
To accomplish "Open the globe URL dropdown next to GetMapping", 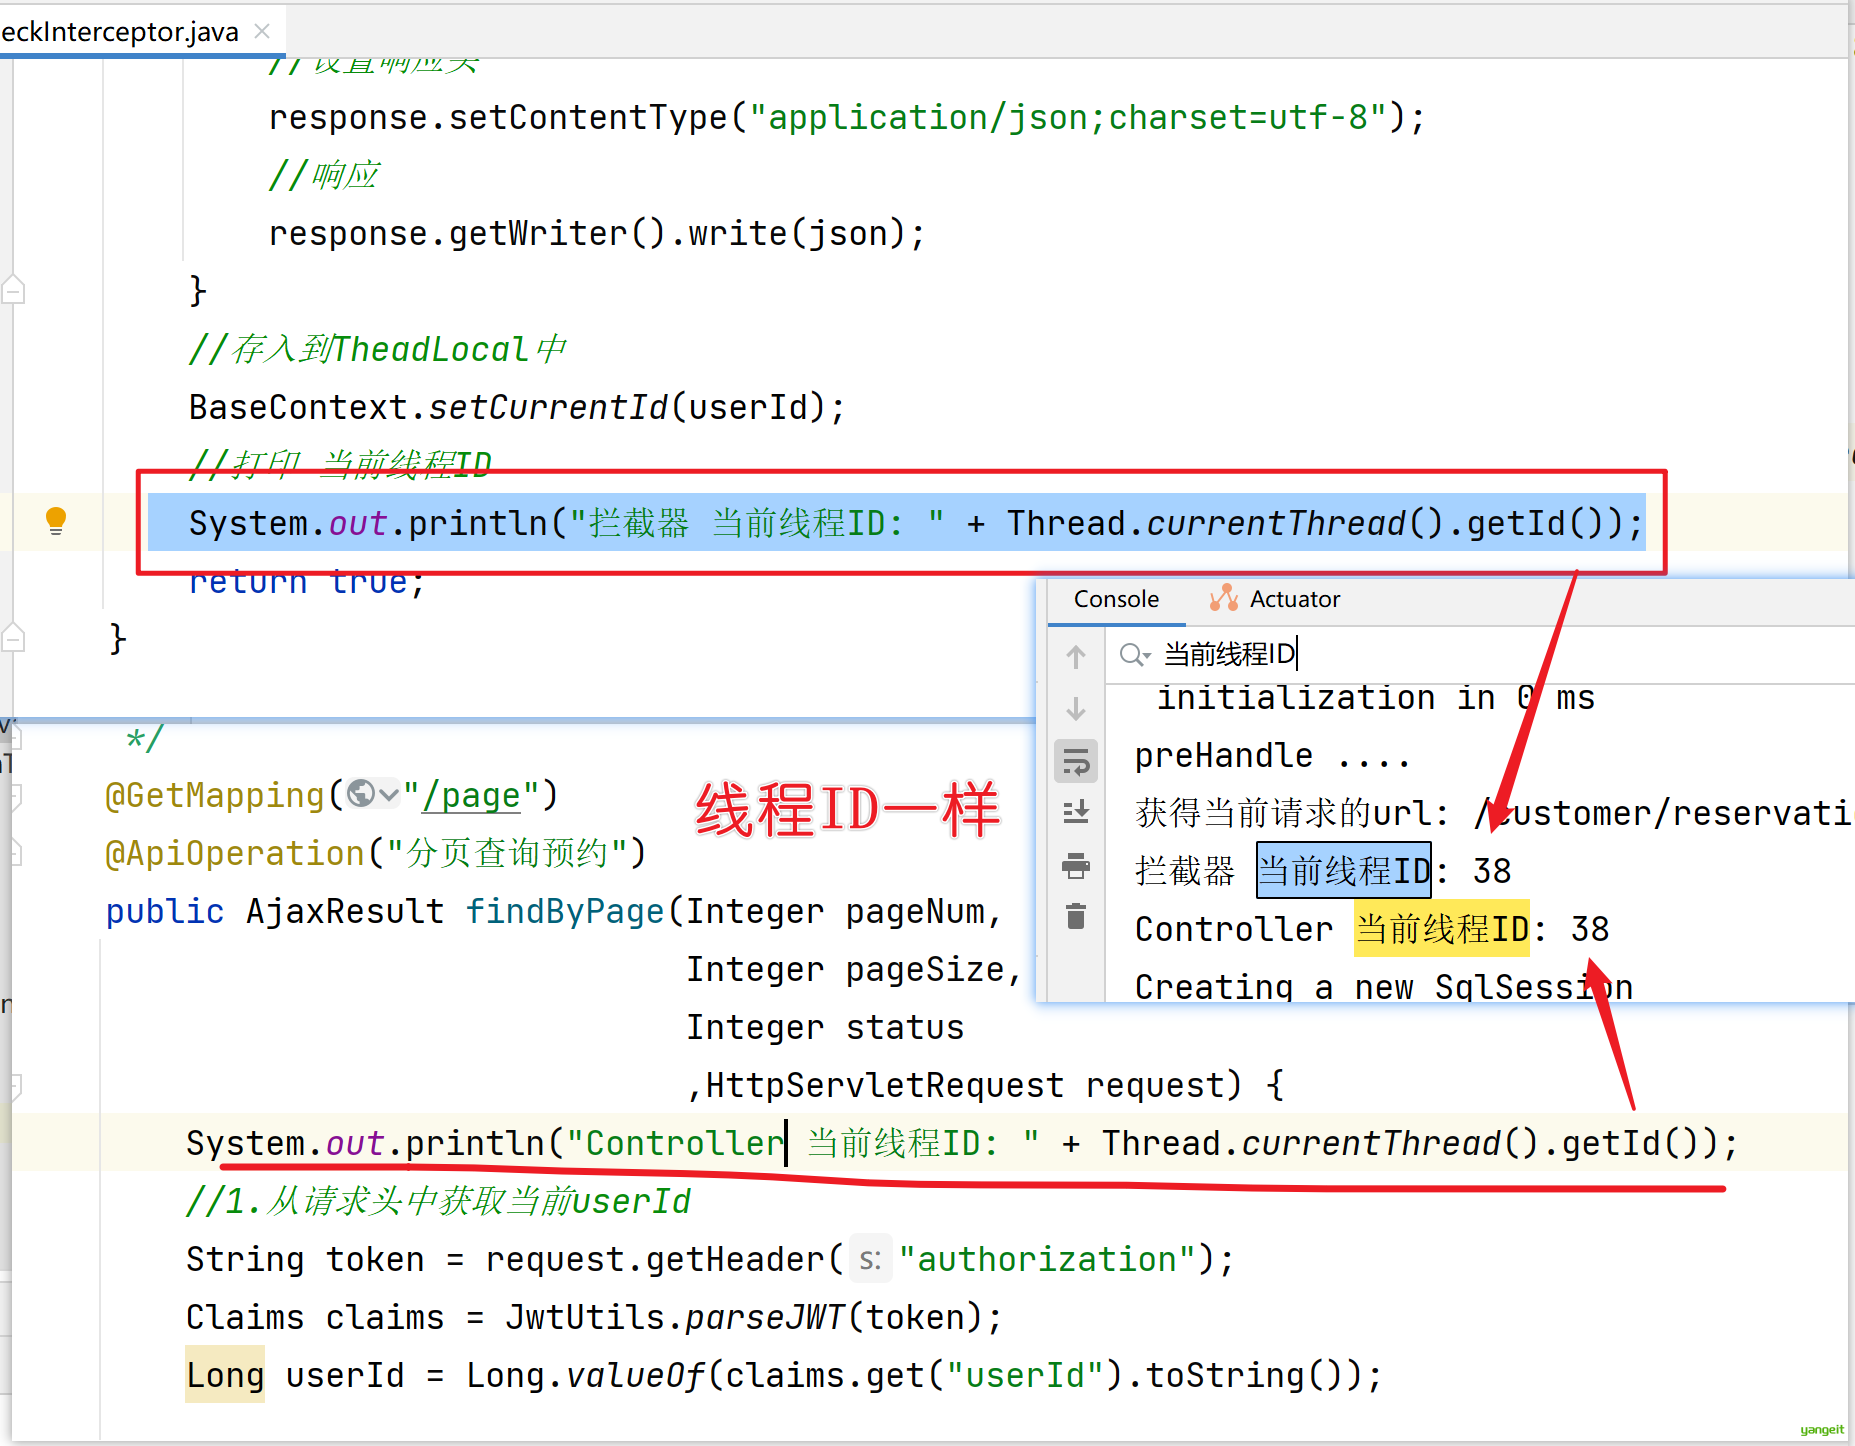I will [373, 795].
